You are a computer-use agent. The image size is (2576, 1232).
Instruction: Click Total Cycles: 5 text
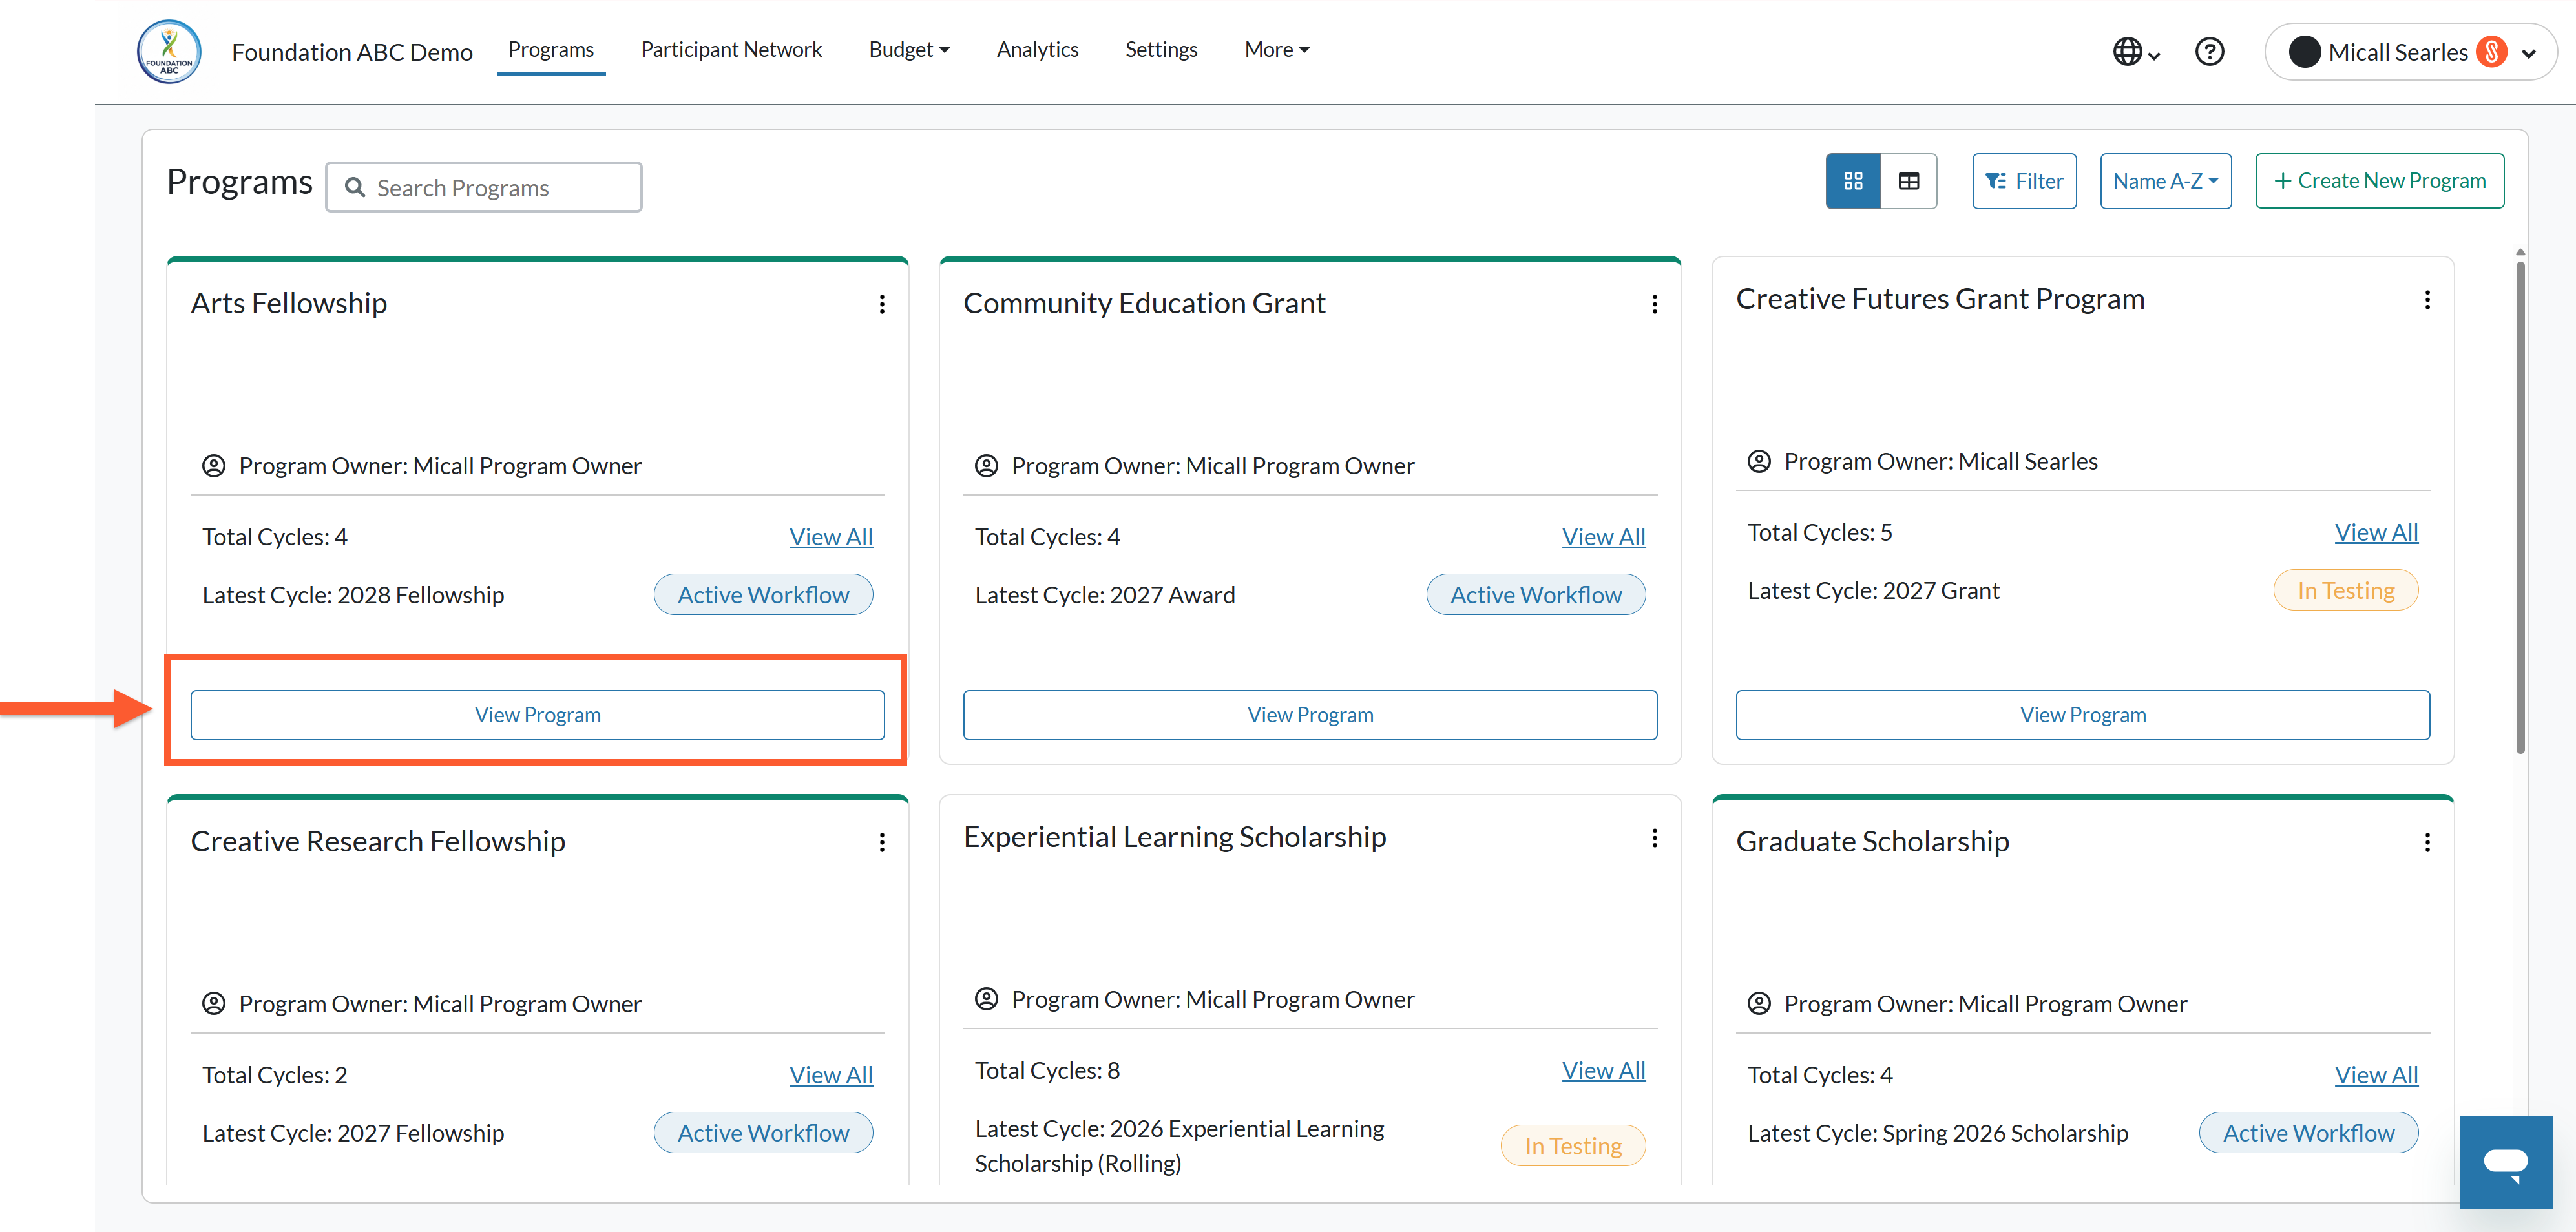(1820, 533)
